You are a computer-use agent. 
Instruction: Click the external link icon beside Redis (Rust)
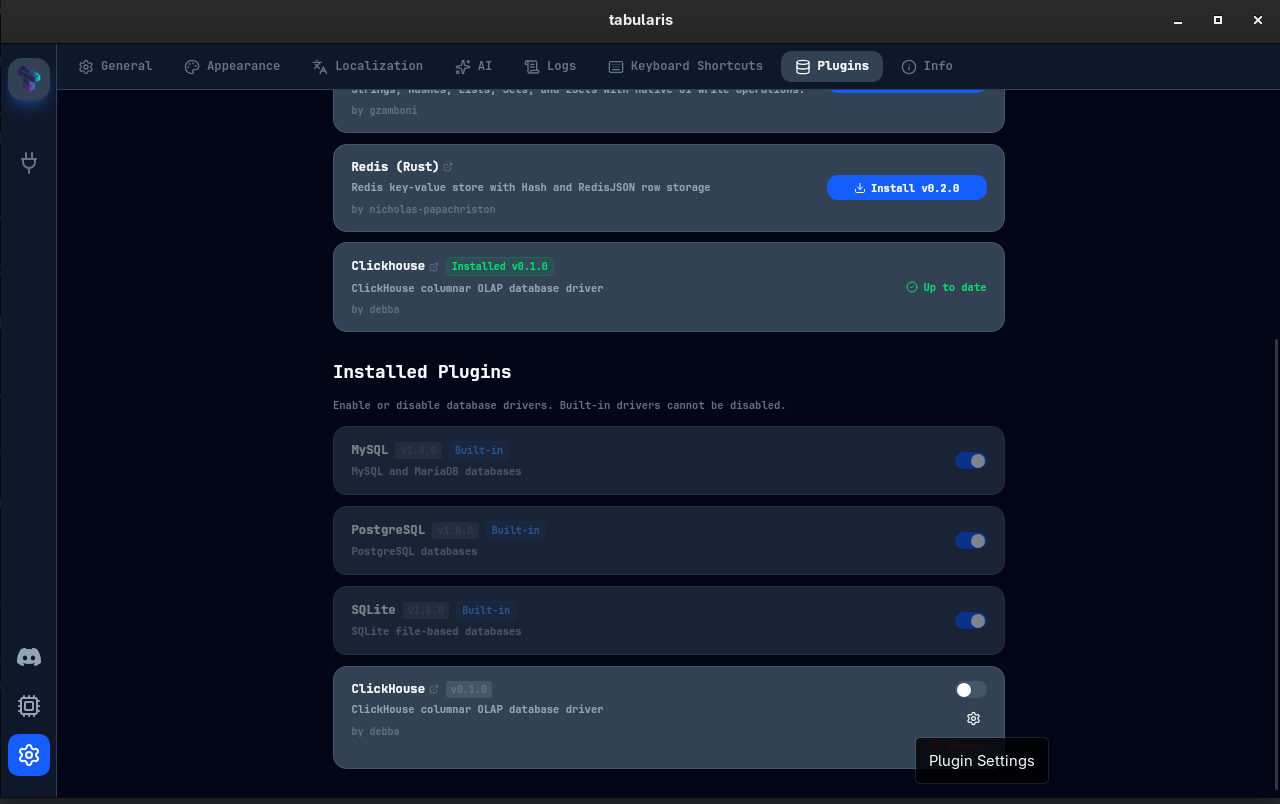(x=448, y=166)
